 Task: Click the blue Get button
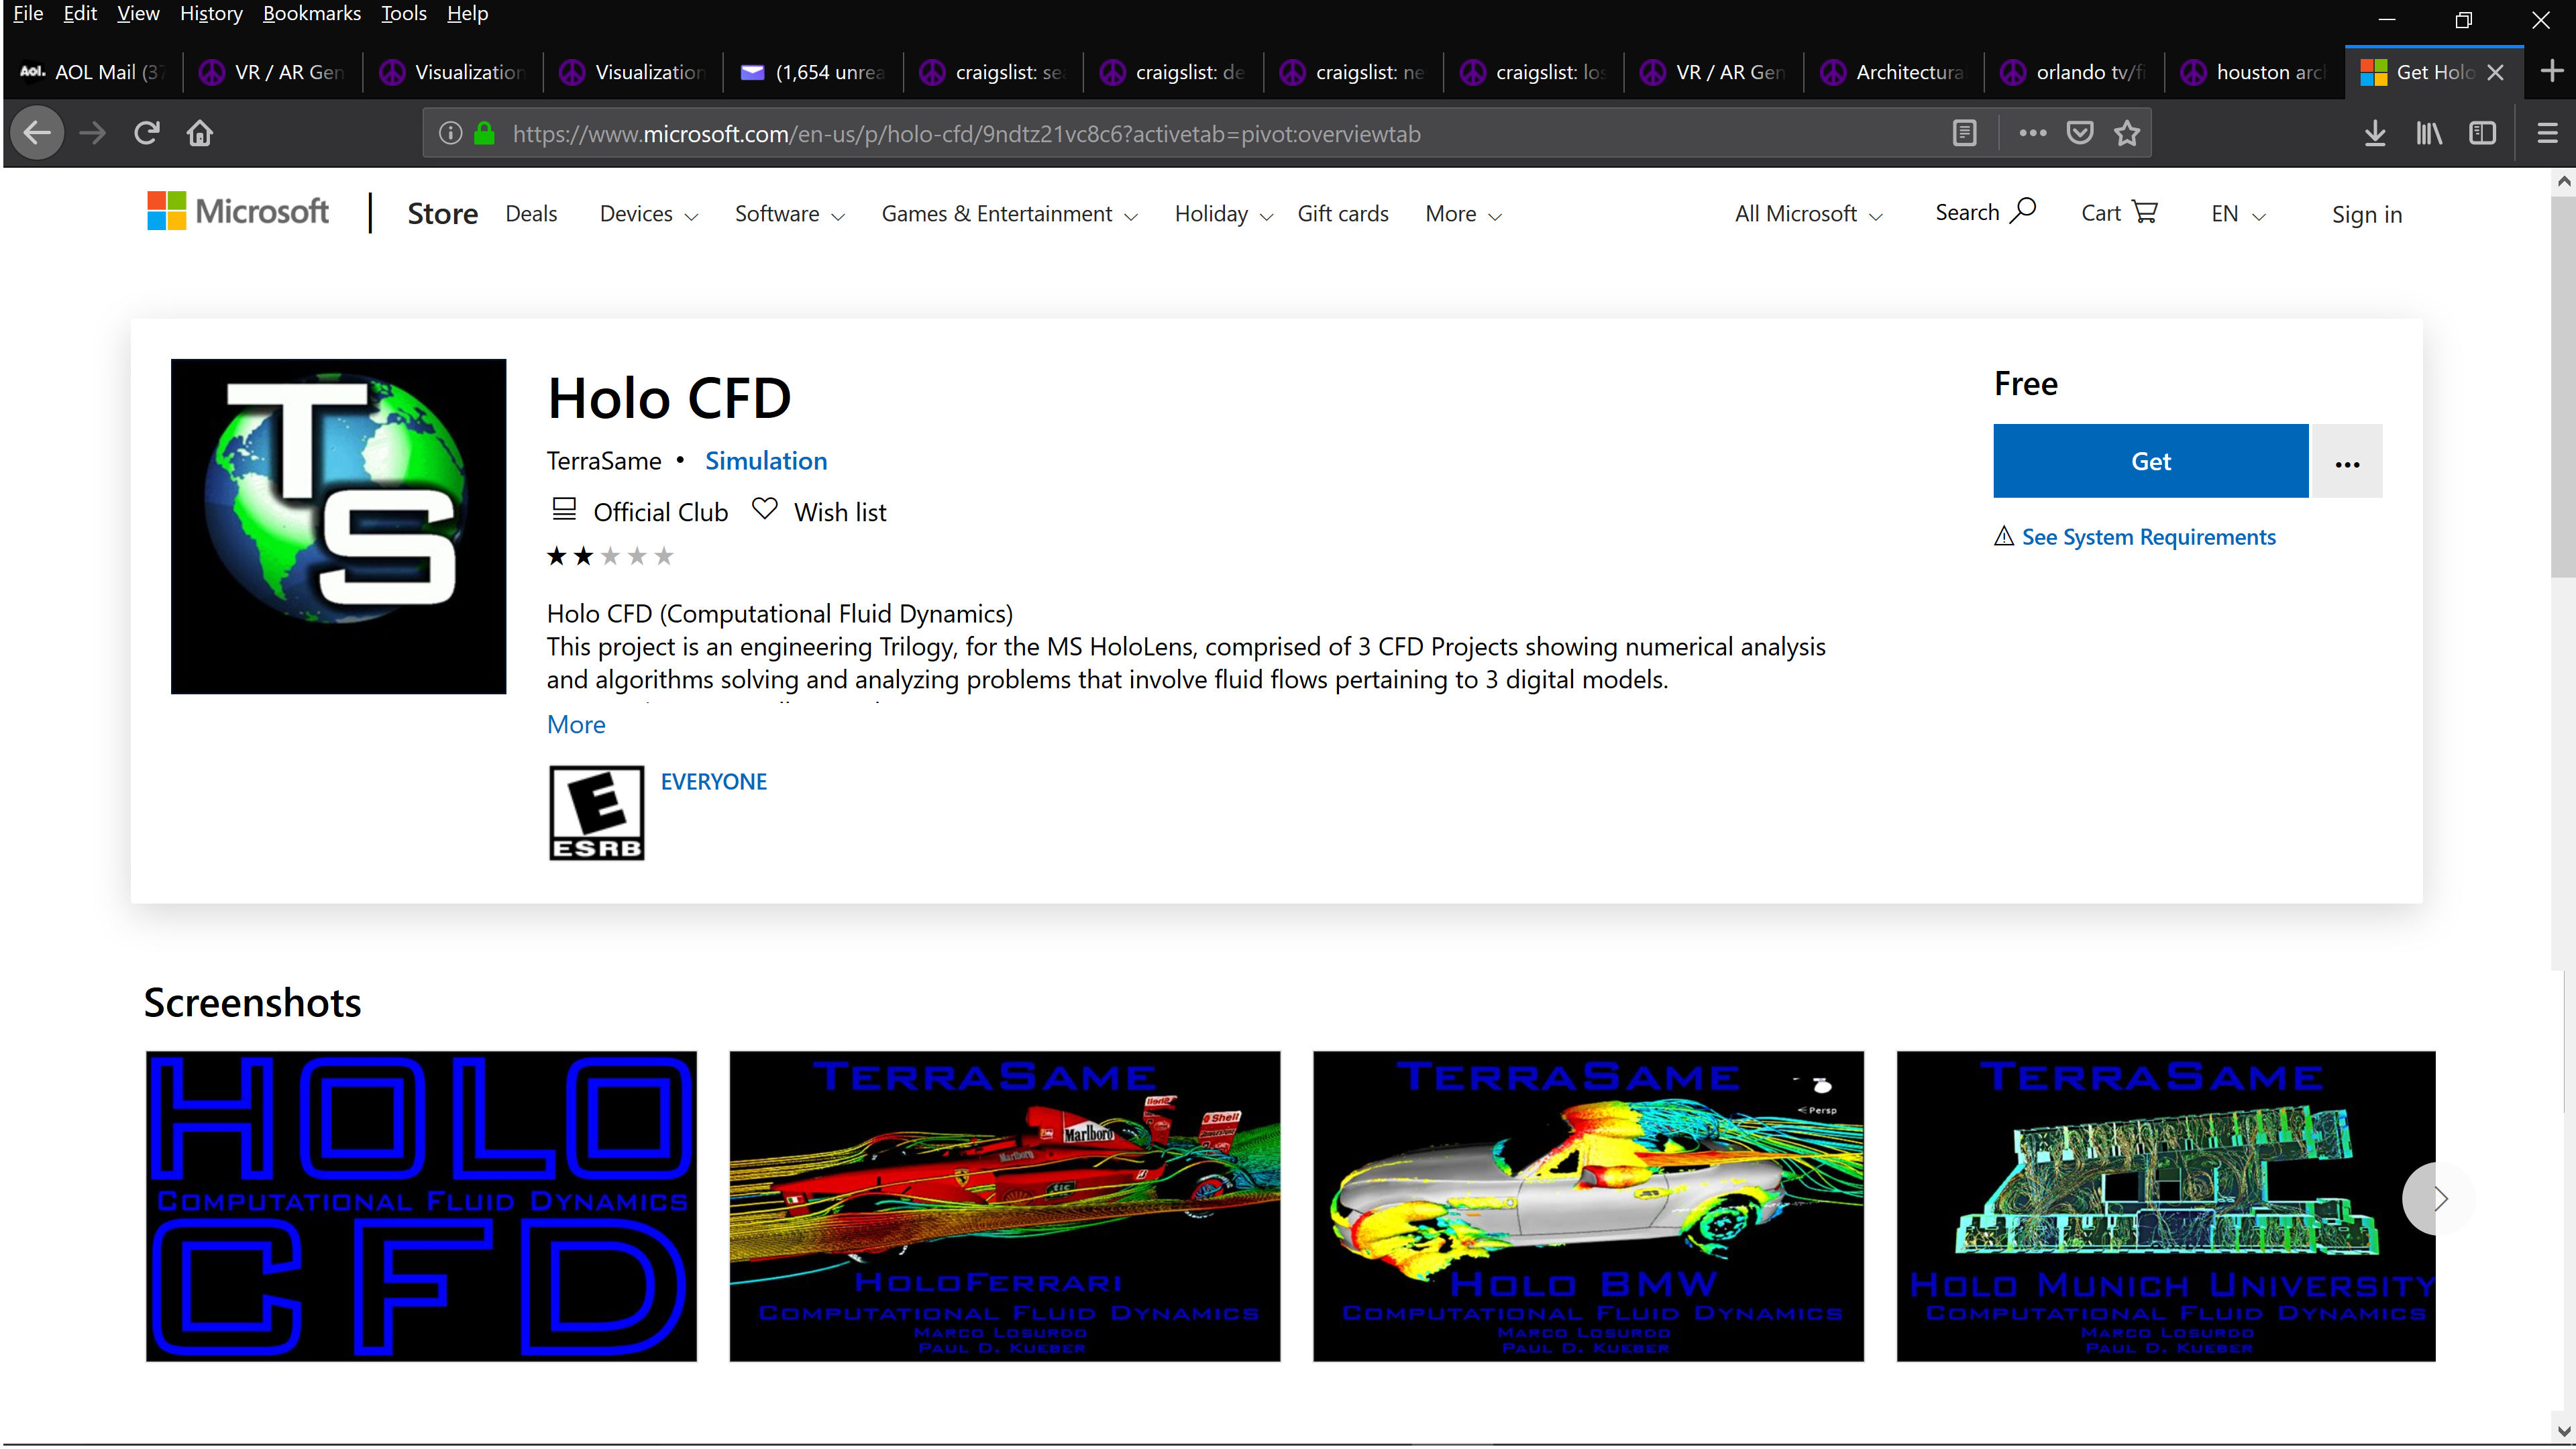coord(2150,461)
